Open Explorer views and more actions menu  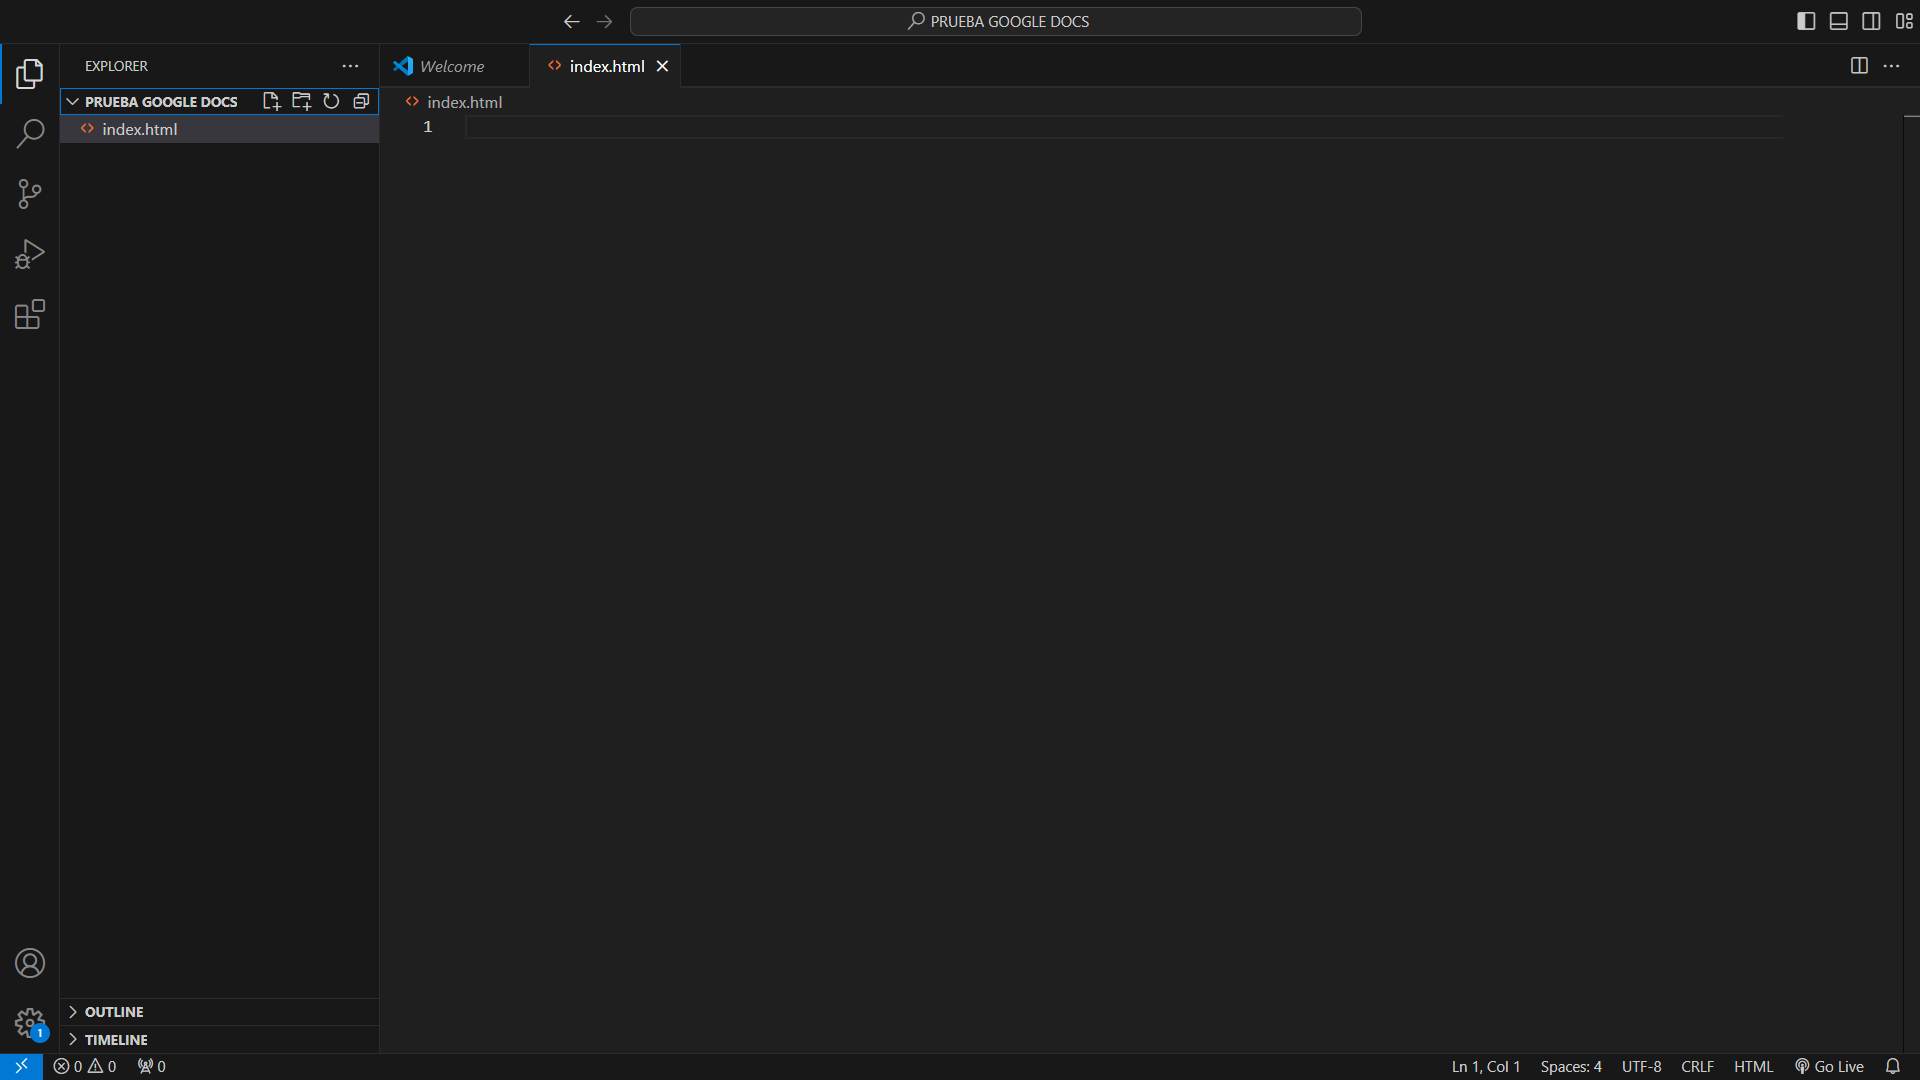pyautogui.click(x=350, y=66)
